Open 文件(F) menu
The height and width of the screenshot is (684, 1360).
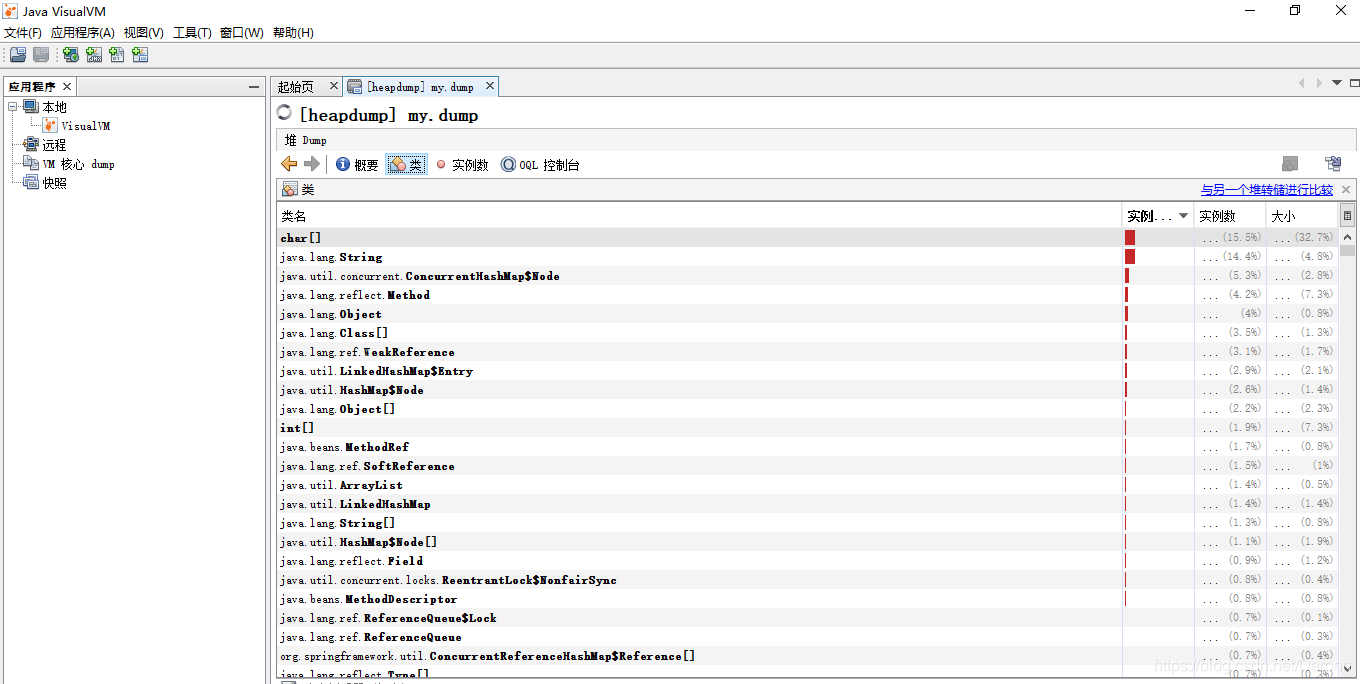(23, 33)
